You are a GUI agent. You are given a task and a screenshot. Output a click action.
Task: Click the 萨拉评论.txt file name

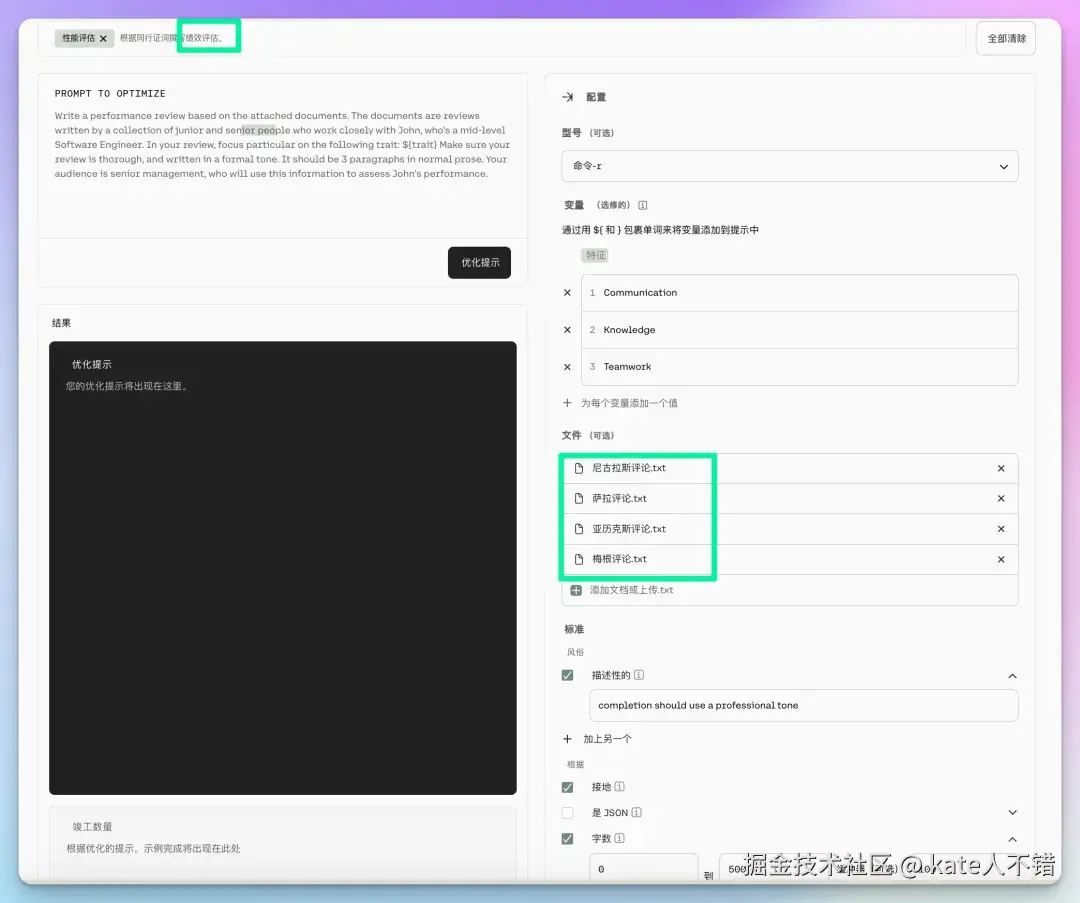click(x=619, y=499)
